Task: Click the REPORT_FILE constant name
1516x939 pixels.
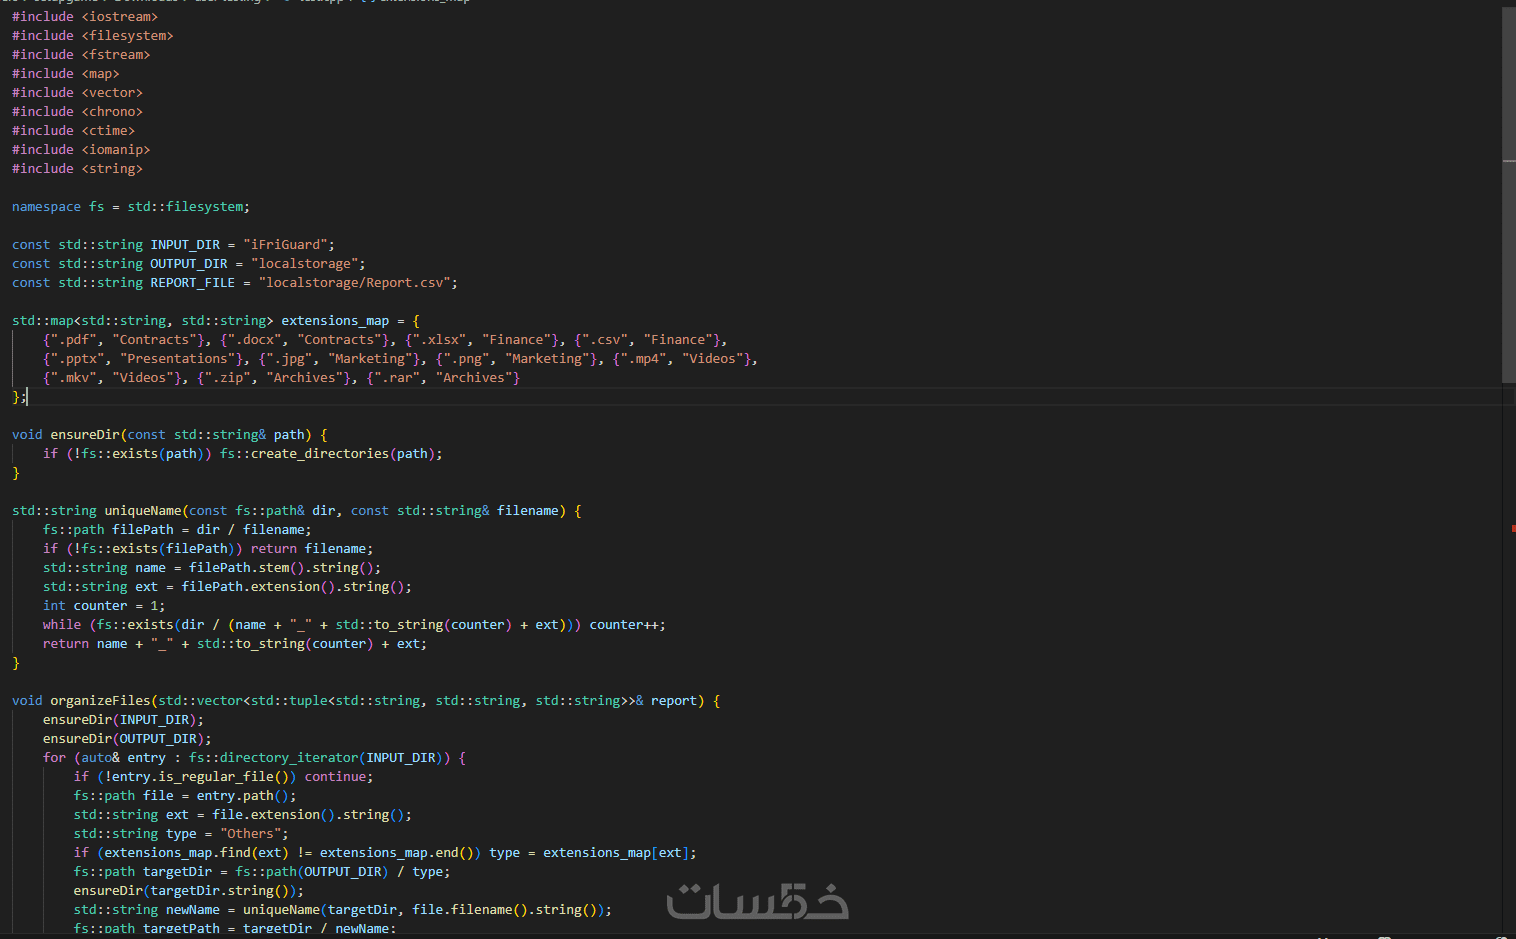Action: [x=193, y=283]
